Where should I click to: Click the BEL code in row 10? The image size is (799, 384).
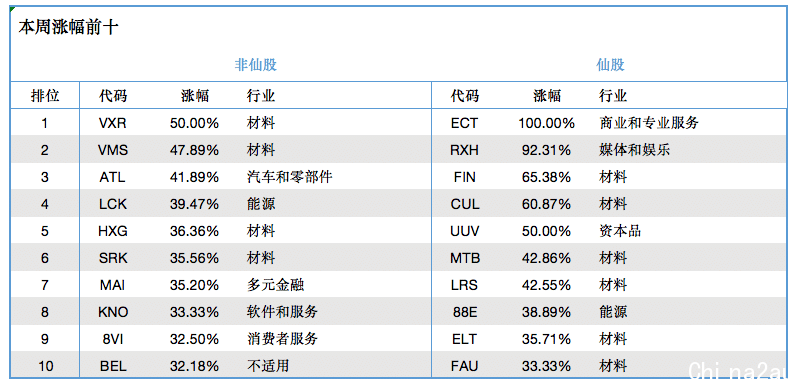[x=113, y=366]
